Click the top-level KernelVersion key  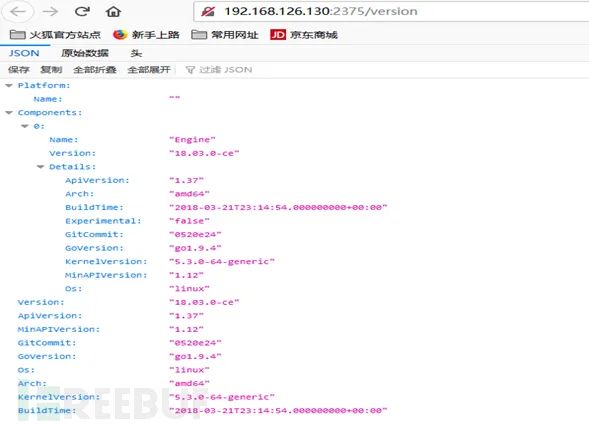click(x=59, y=397)
